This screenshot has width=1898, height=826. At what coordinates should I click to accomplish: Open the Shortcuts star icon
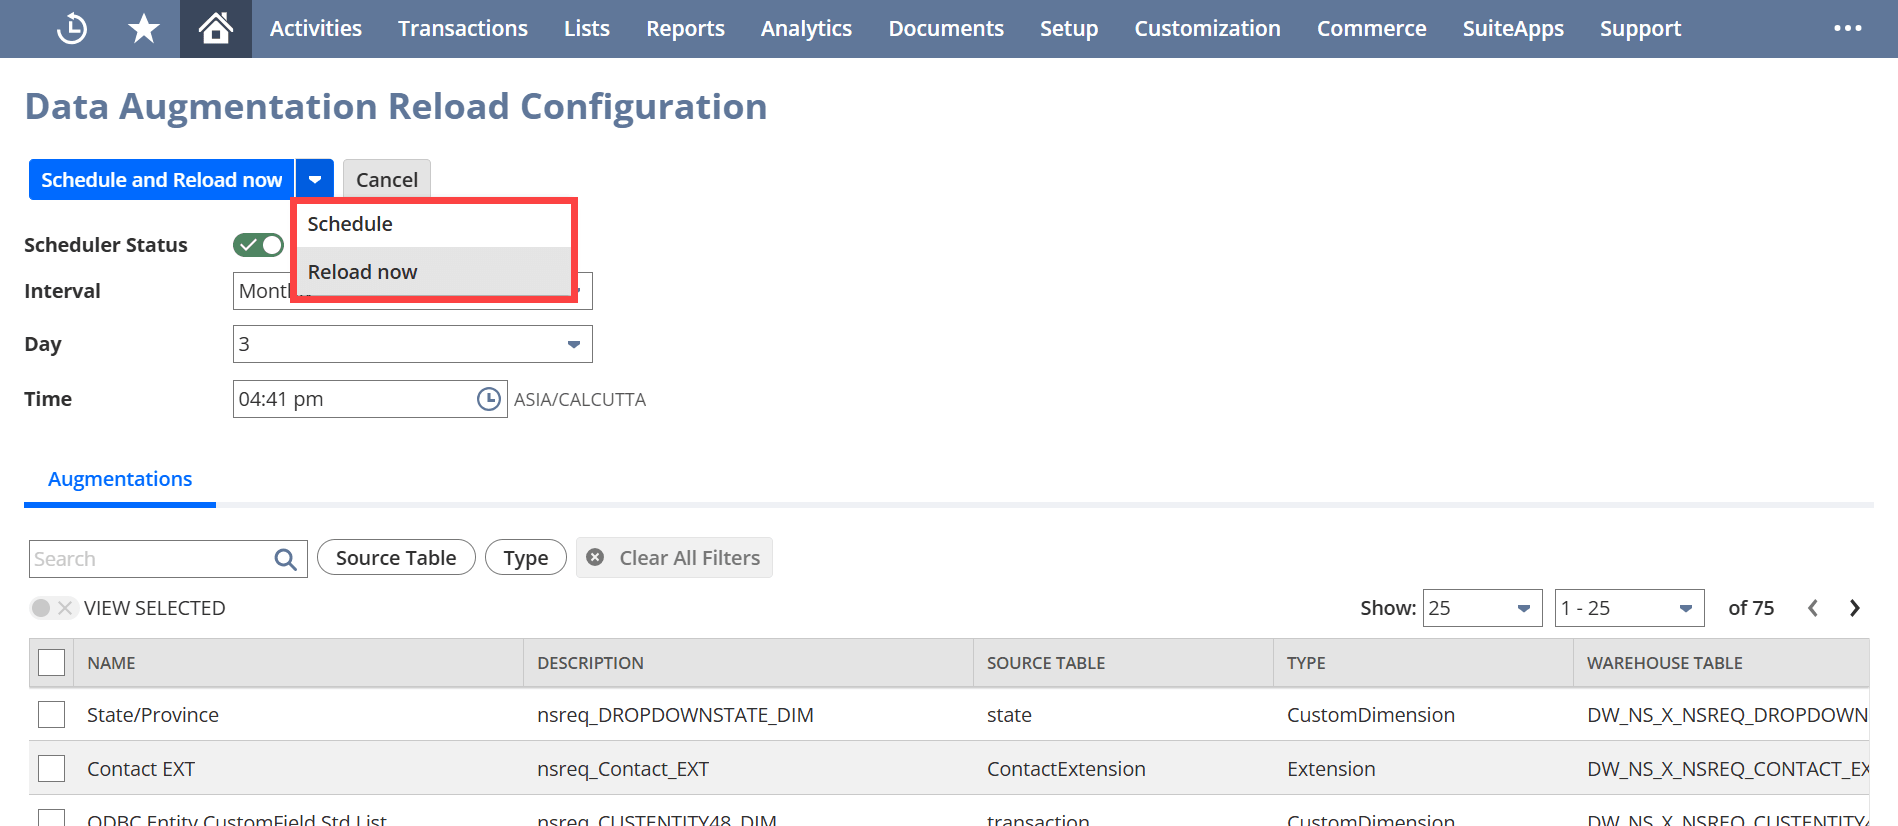pos(144,29)
